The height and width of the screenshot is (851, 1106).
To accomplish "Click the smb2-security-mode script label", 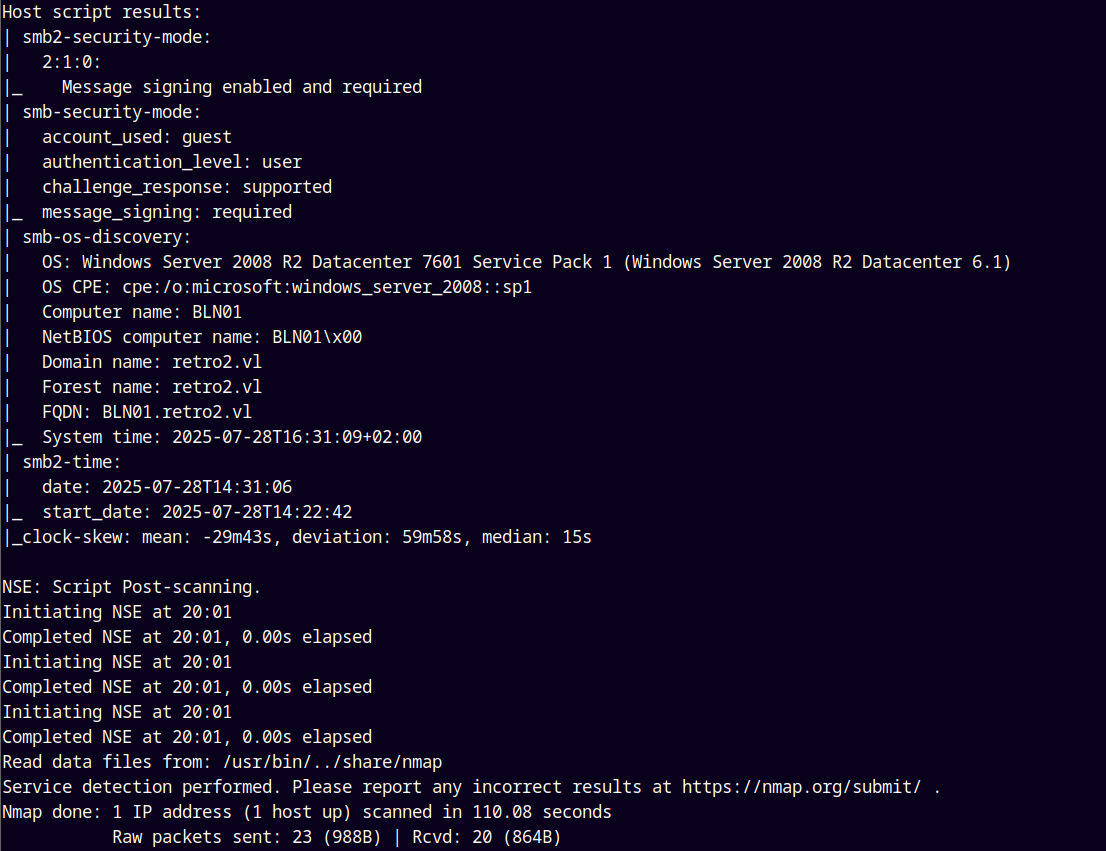I will (x=116, y=37).
